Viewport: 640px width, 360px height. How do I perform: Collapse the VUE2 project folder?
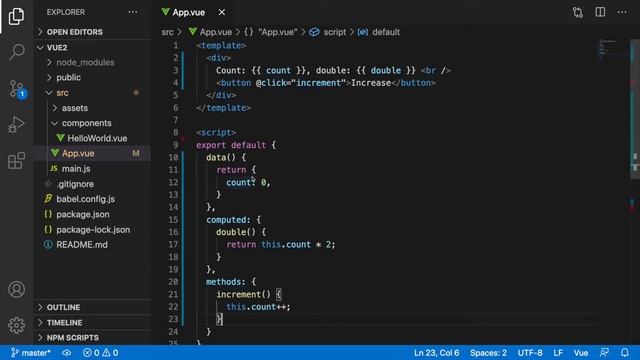pos(93,47)
